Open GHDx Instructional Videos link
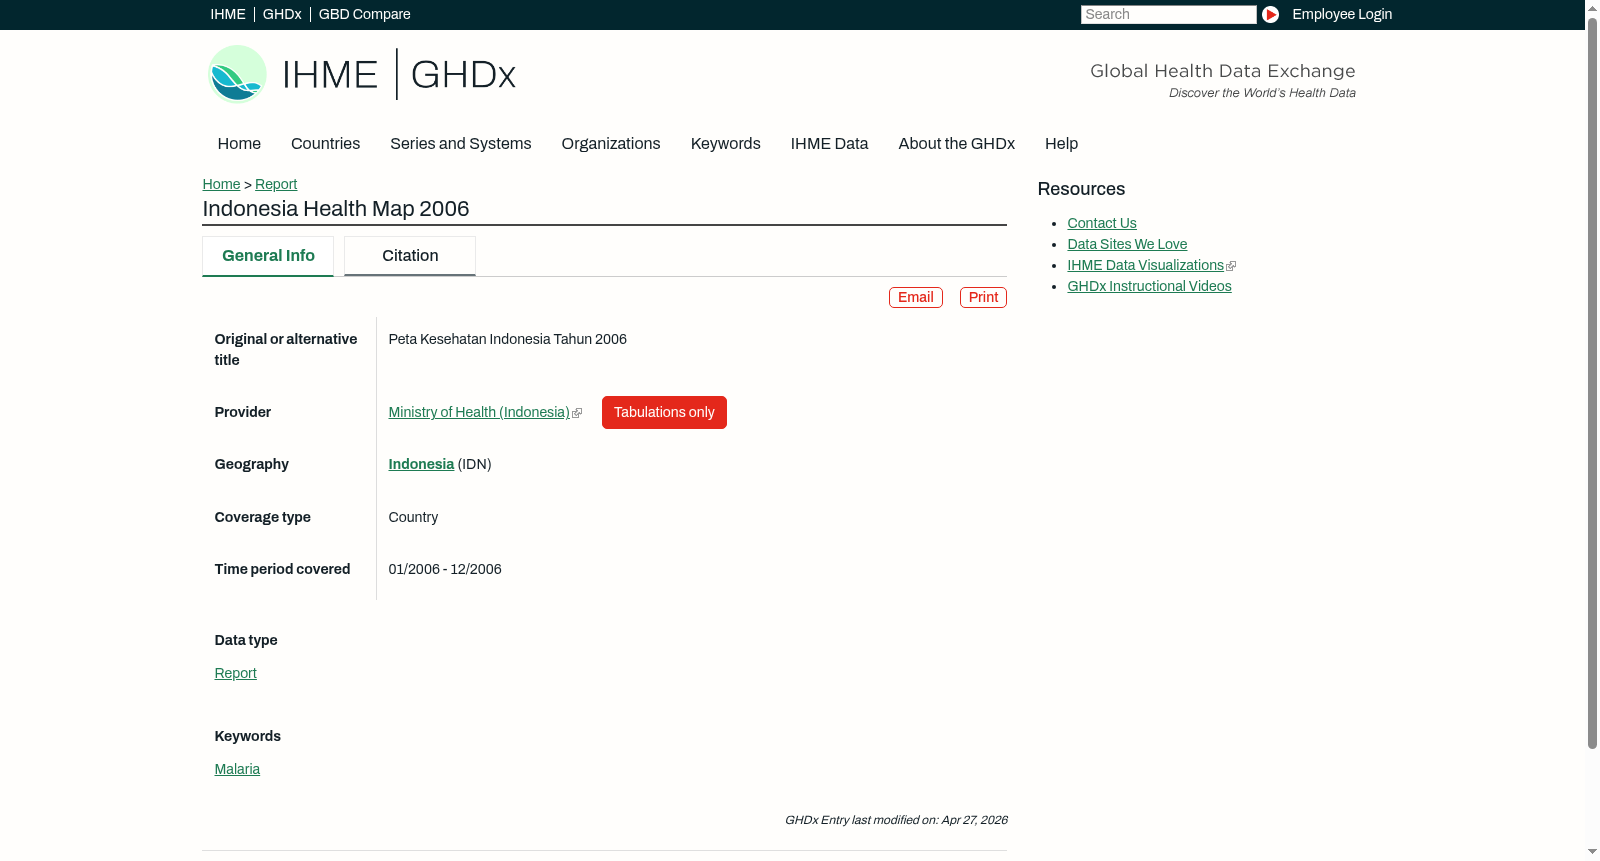1600x861 pixels. point(1149,286)
